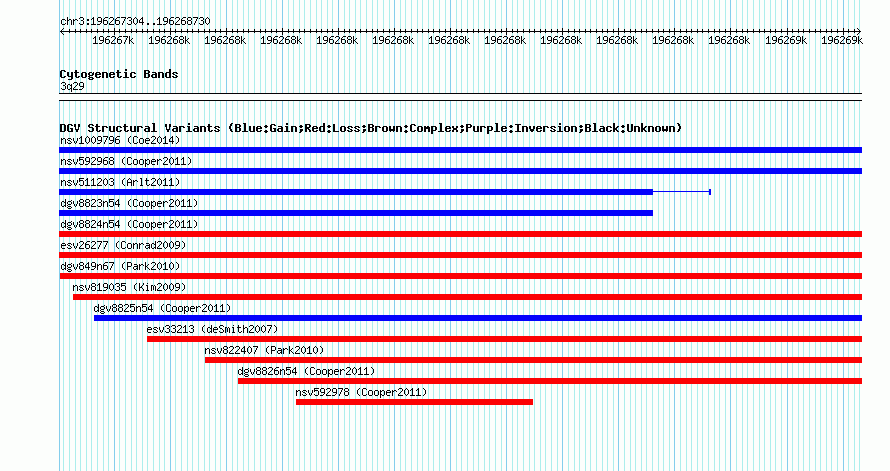Select the blue nsv511203 gain bar

[356, 192]
